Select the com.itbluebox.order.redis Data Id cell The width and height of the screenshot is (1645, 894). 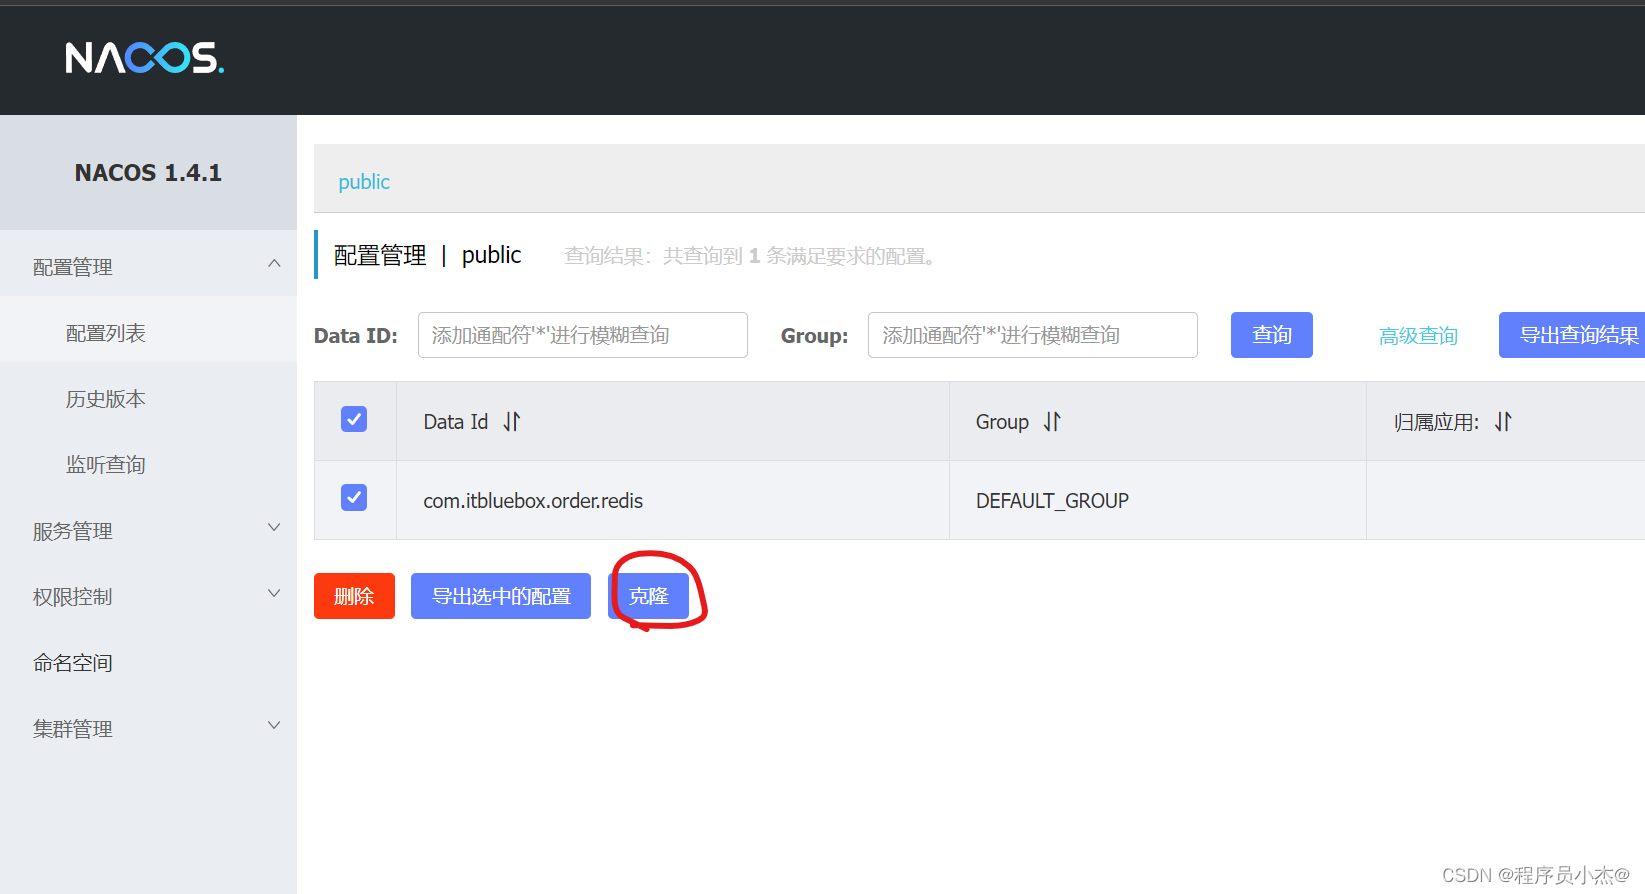click(x=673, y=500)
